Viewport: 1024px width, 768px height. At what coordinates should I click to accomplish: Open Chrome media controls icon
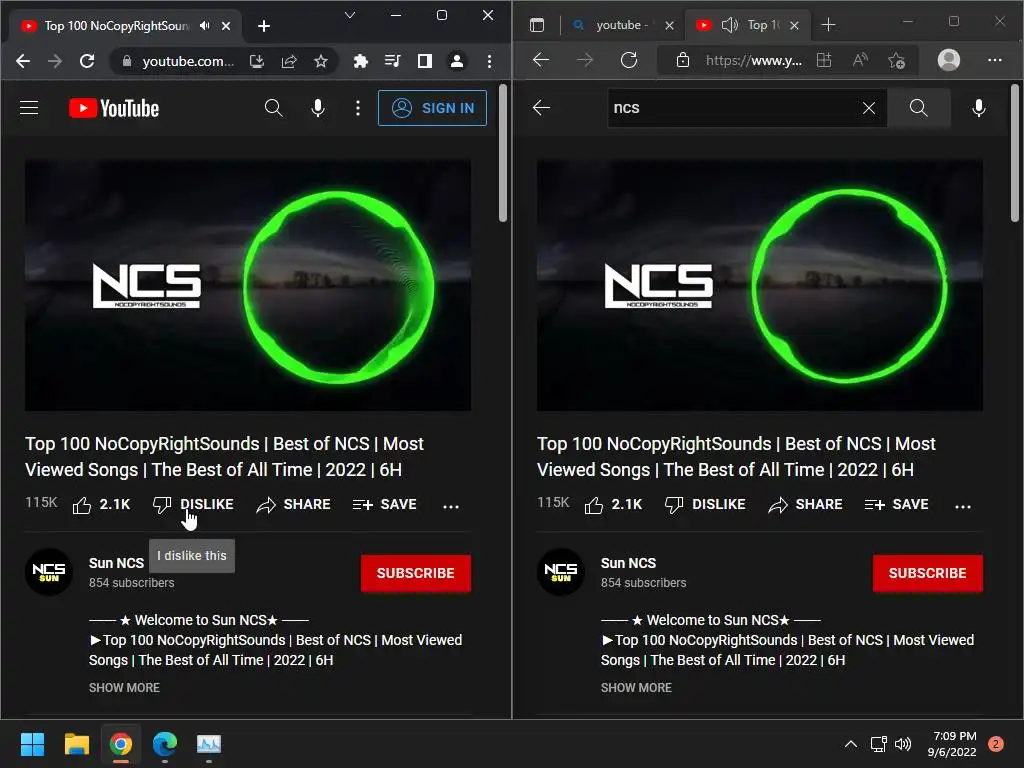click(x=392, y=61)
